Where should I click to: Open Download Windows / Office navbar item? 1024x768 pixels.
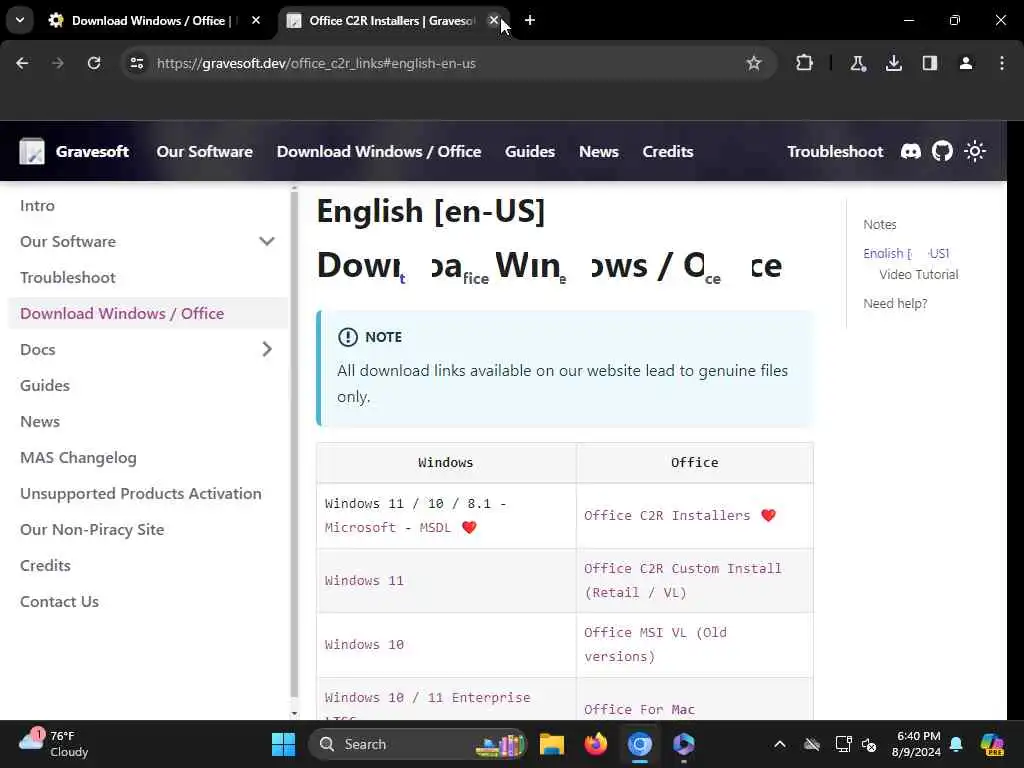pos(379,152)
